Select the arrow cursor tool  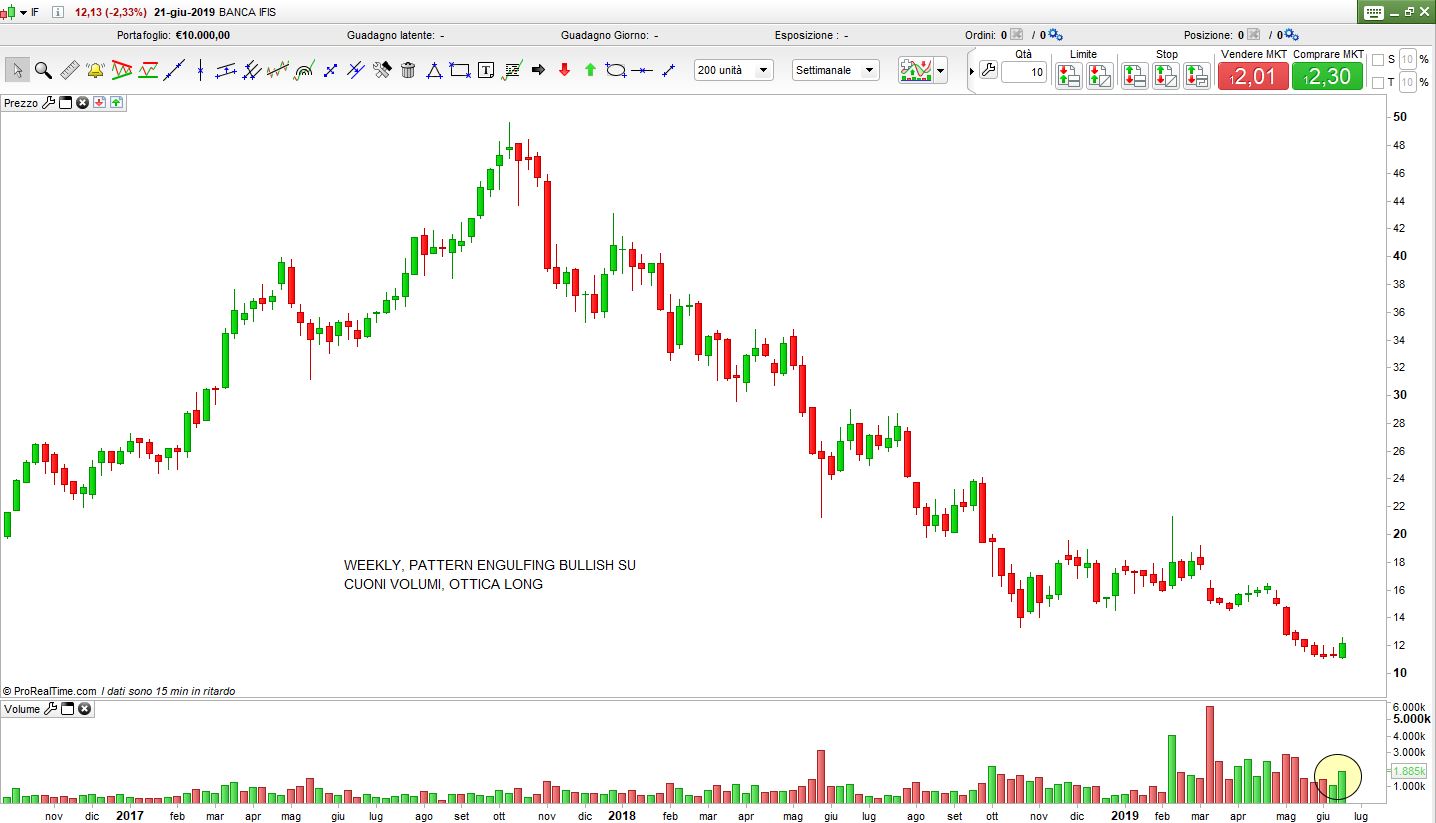17,70
